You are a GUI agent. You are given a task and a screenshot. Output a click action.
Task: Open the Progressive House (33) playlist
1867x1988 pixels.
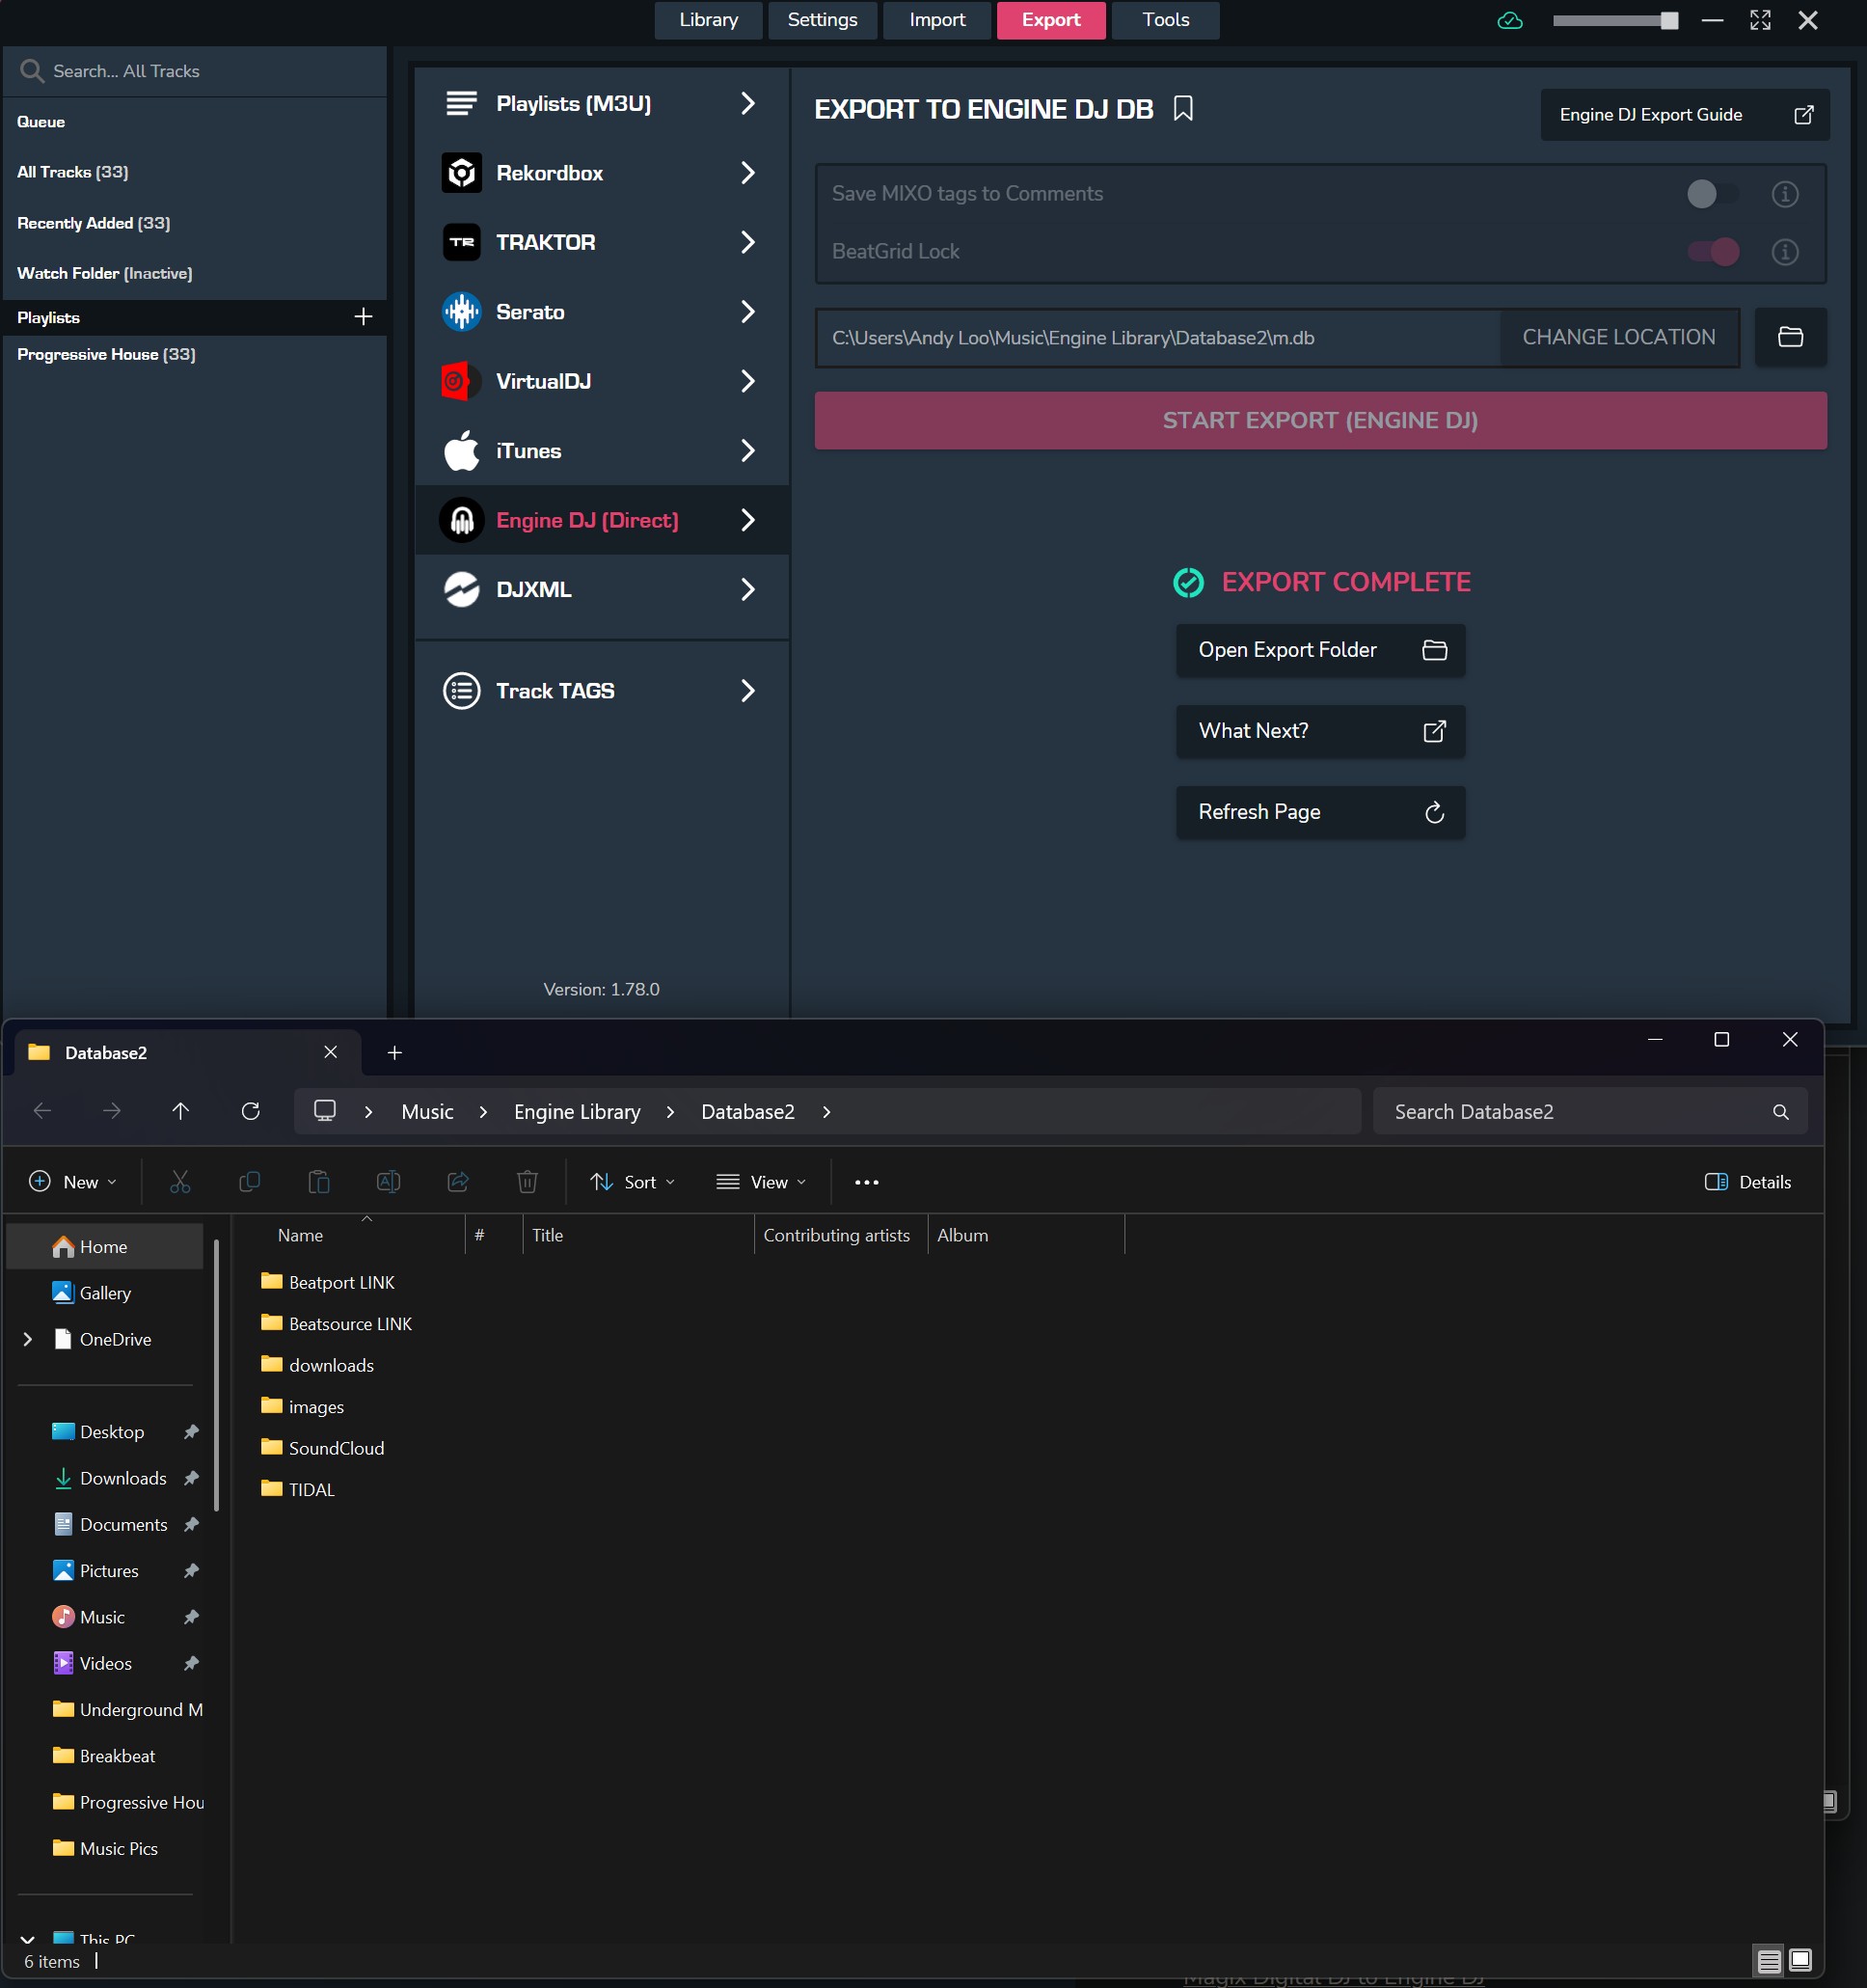(x=106, y=354)
